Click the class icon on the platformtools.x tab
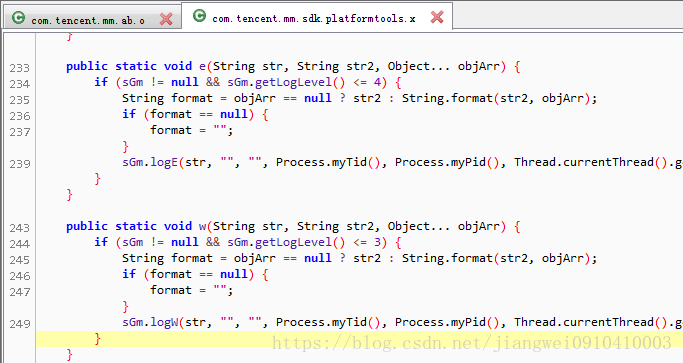Viewport: 683px width, 363px height. (x=199, y=16)
